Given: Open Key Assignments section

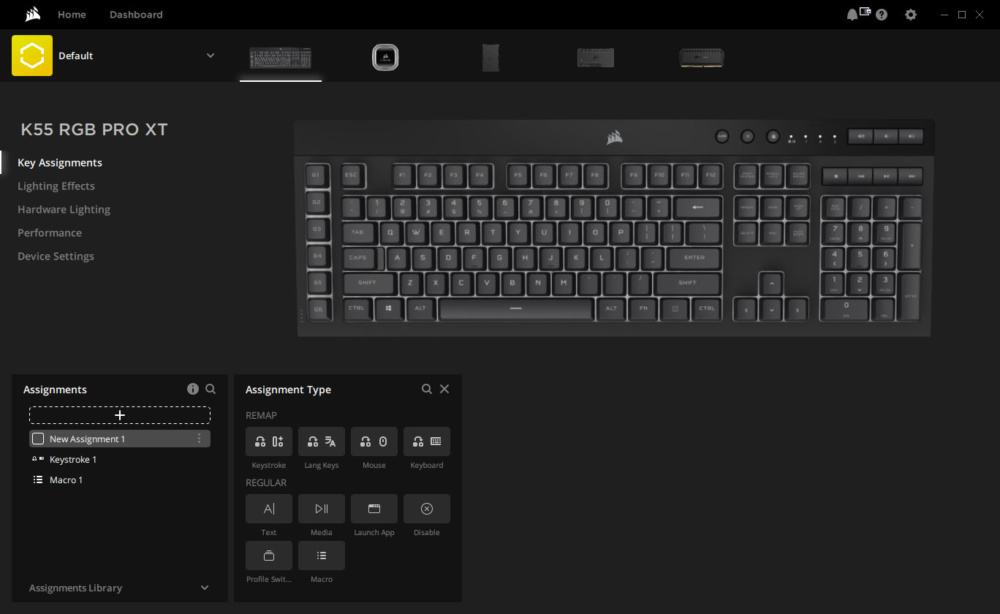Looking at the screenshot, I should tap(60, 163).
